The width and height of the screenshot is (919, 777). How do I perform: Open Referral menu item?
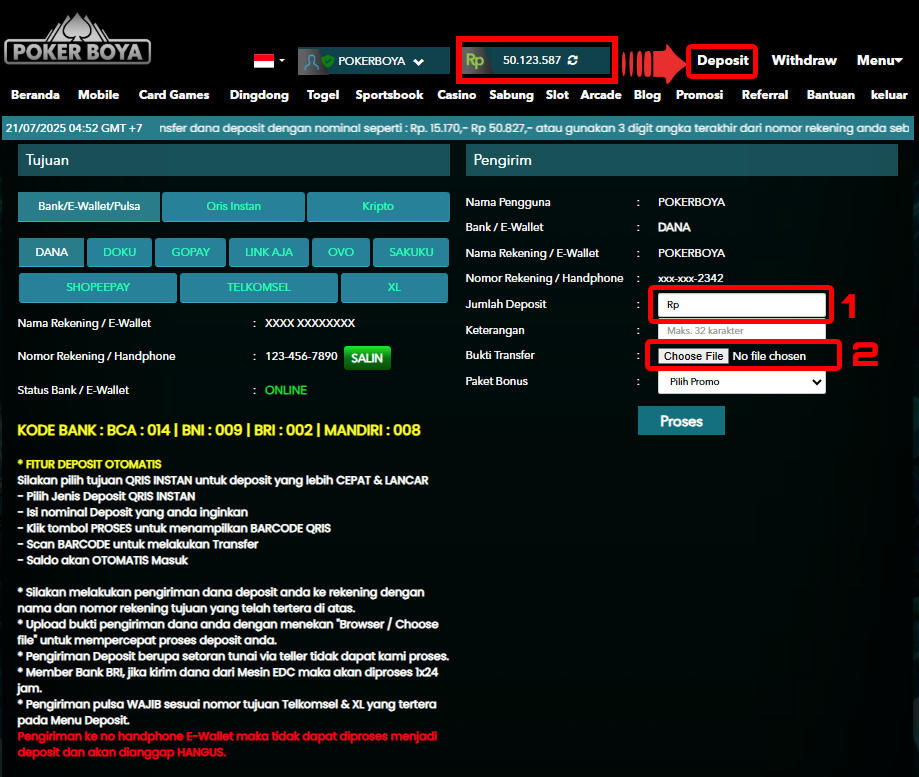(764, 95)
